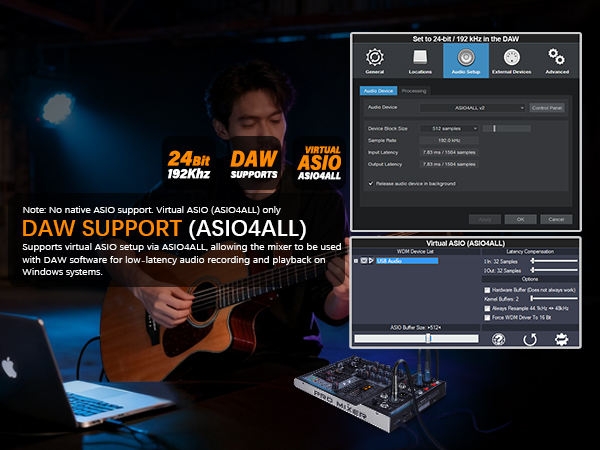Enable Force WDM Driver To 16 Bit
The width and height of the screenshot is (600, 450).
(x=487, y=318)
